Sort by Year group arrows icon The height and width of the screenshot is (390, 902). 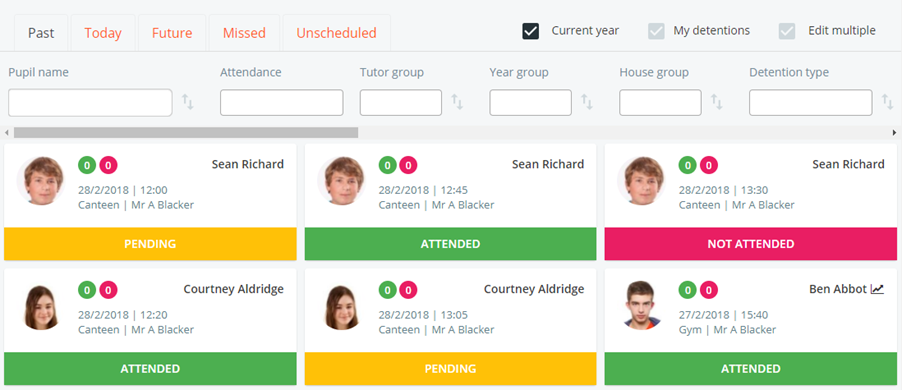pos(587,102)
